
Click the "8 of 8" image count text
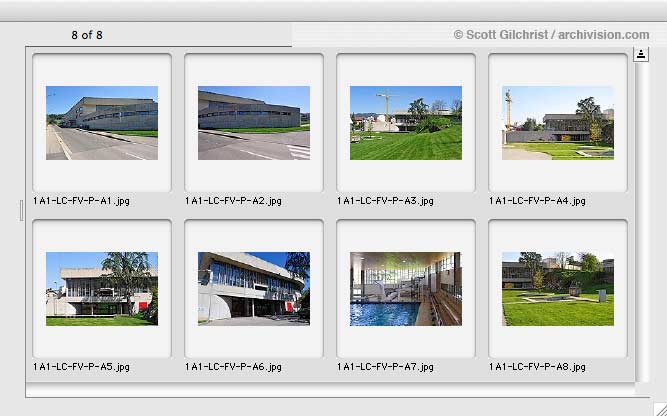coord(87,35)
